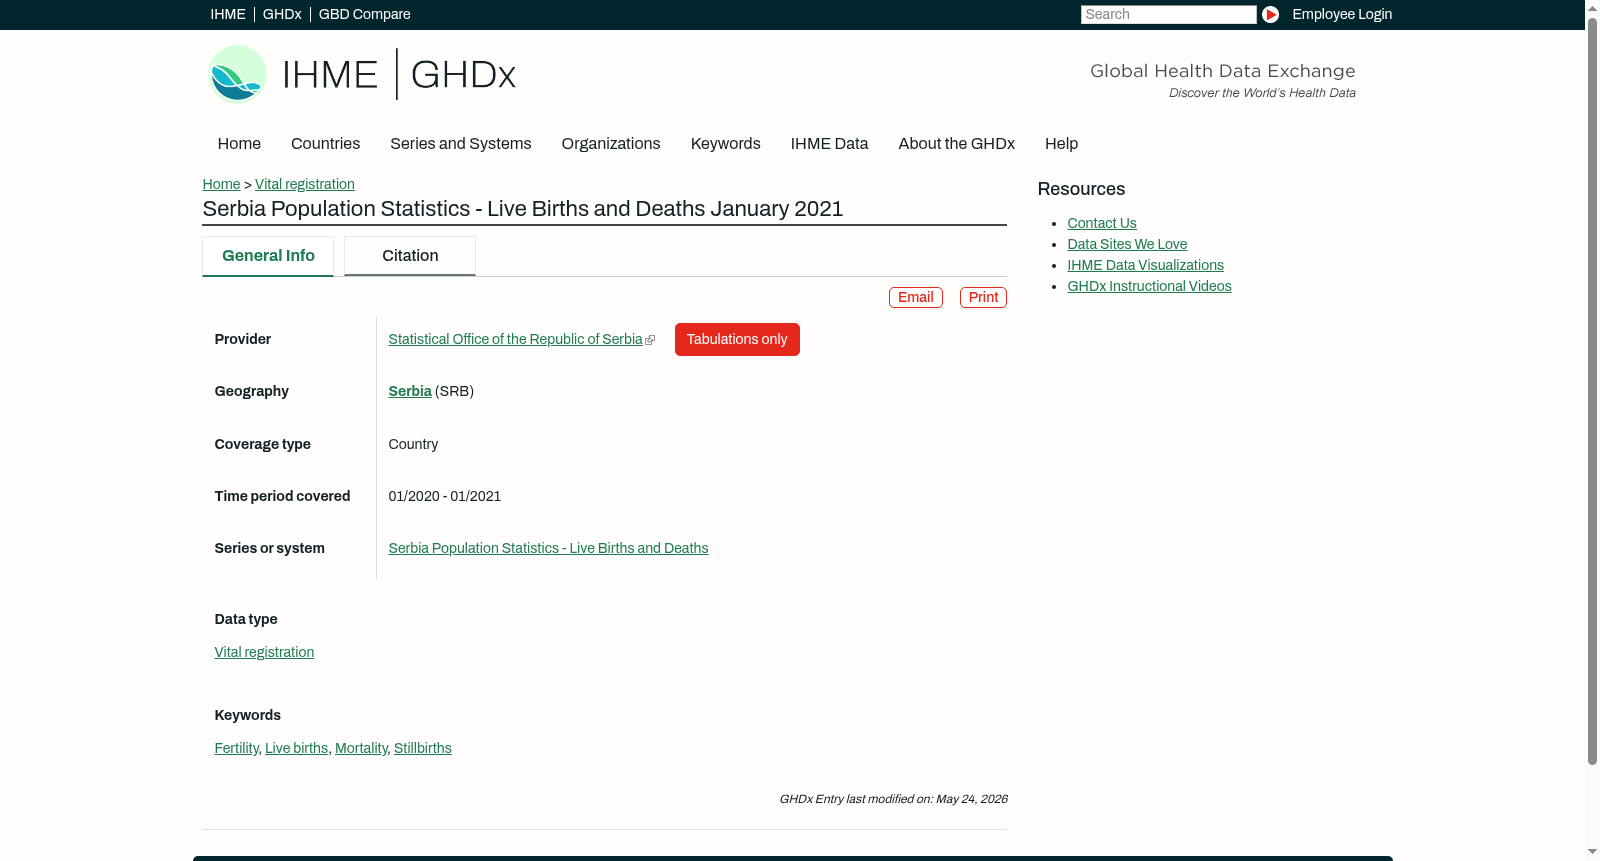Click the Live births keyword link
The image size is (1600, 861).
pyautogui.click(x=296, y=748)
